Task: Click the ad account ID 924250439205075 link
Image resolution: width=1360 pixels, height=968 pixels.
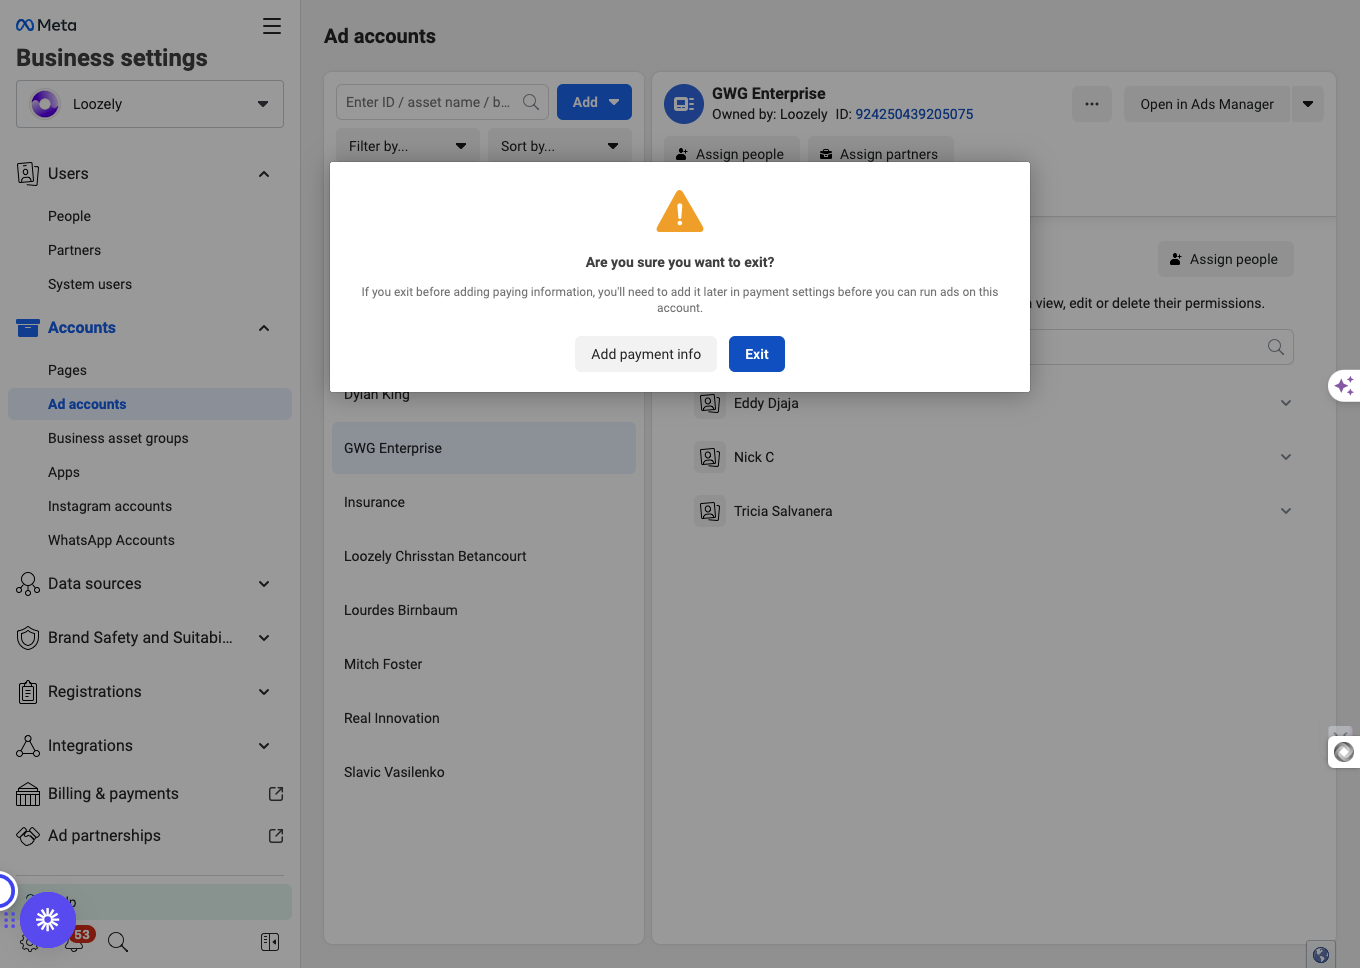Action: [914, 114]
